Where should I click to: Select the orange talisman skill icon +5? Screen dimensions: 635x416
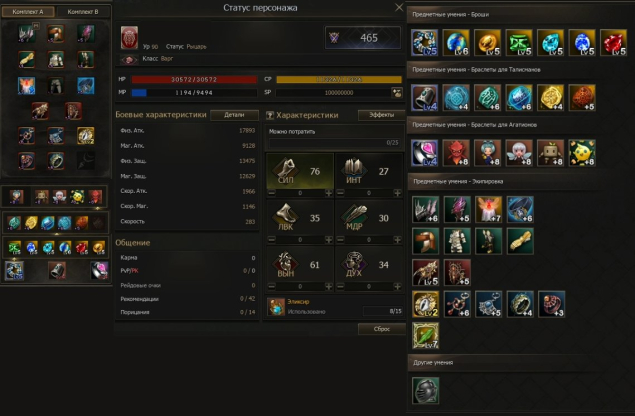582,97
